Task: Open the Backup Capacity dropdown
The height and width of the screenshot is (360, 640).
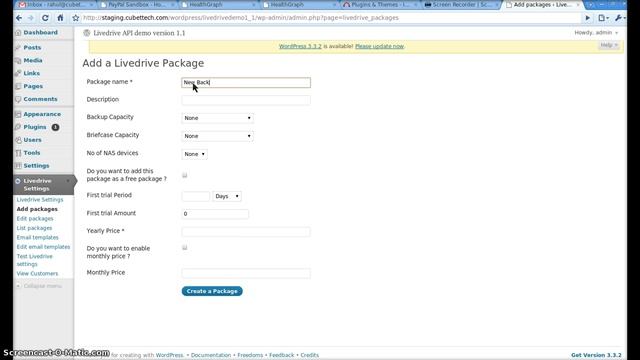Action: click(218, 118)
